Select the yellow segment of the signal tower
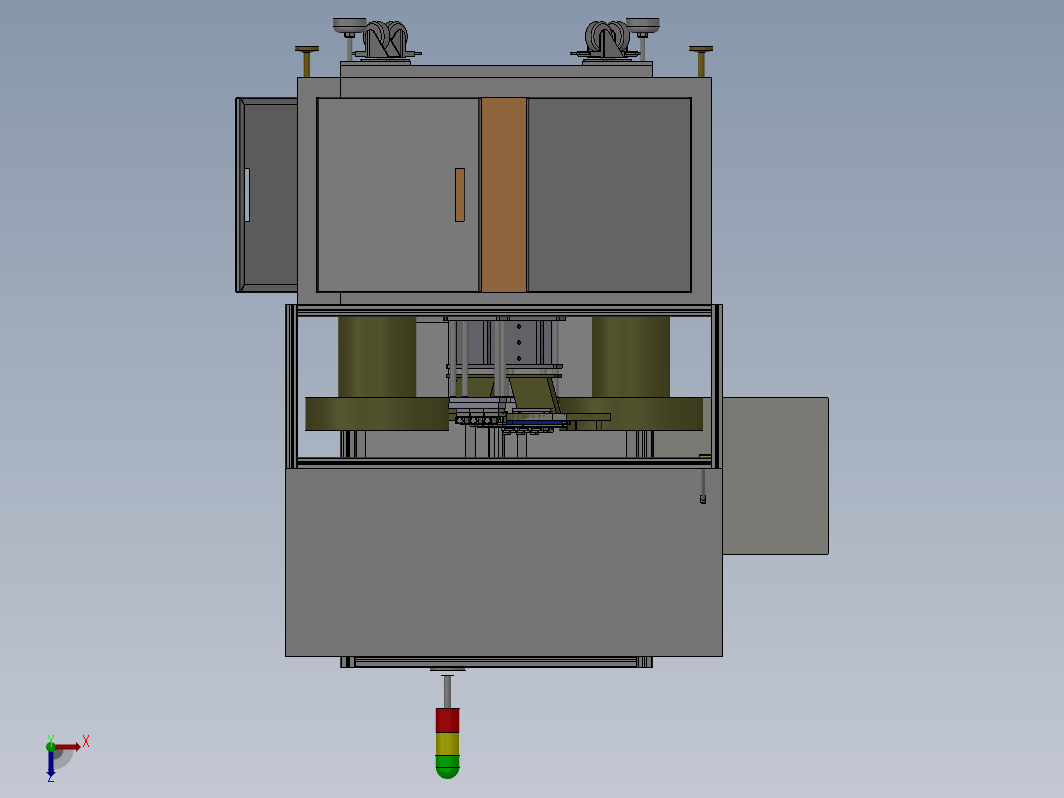This screenshot has height=798, width=1064. click(447, 744)
